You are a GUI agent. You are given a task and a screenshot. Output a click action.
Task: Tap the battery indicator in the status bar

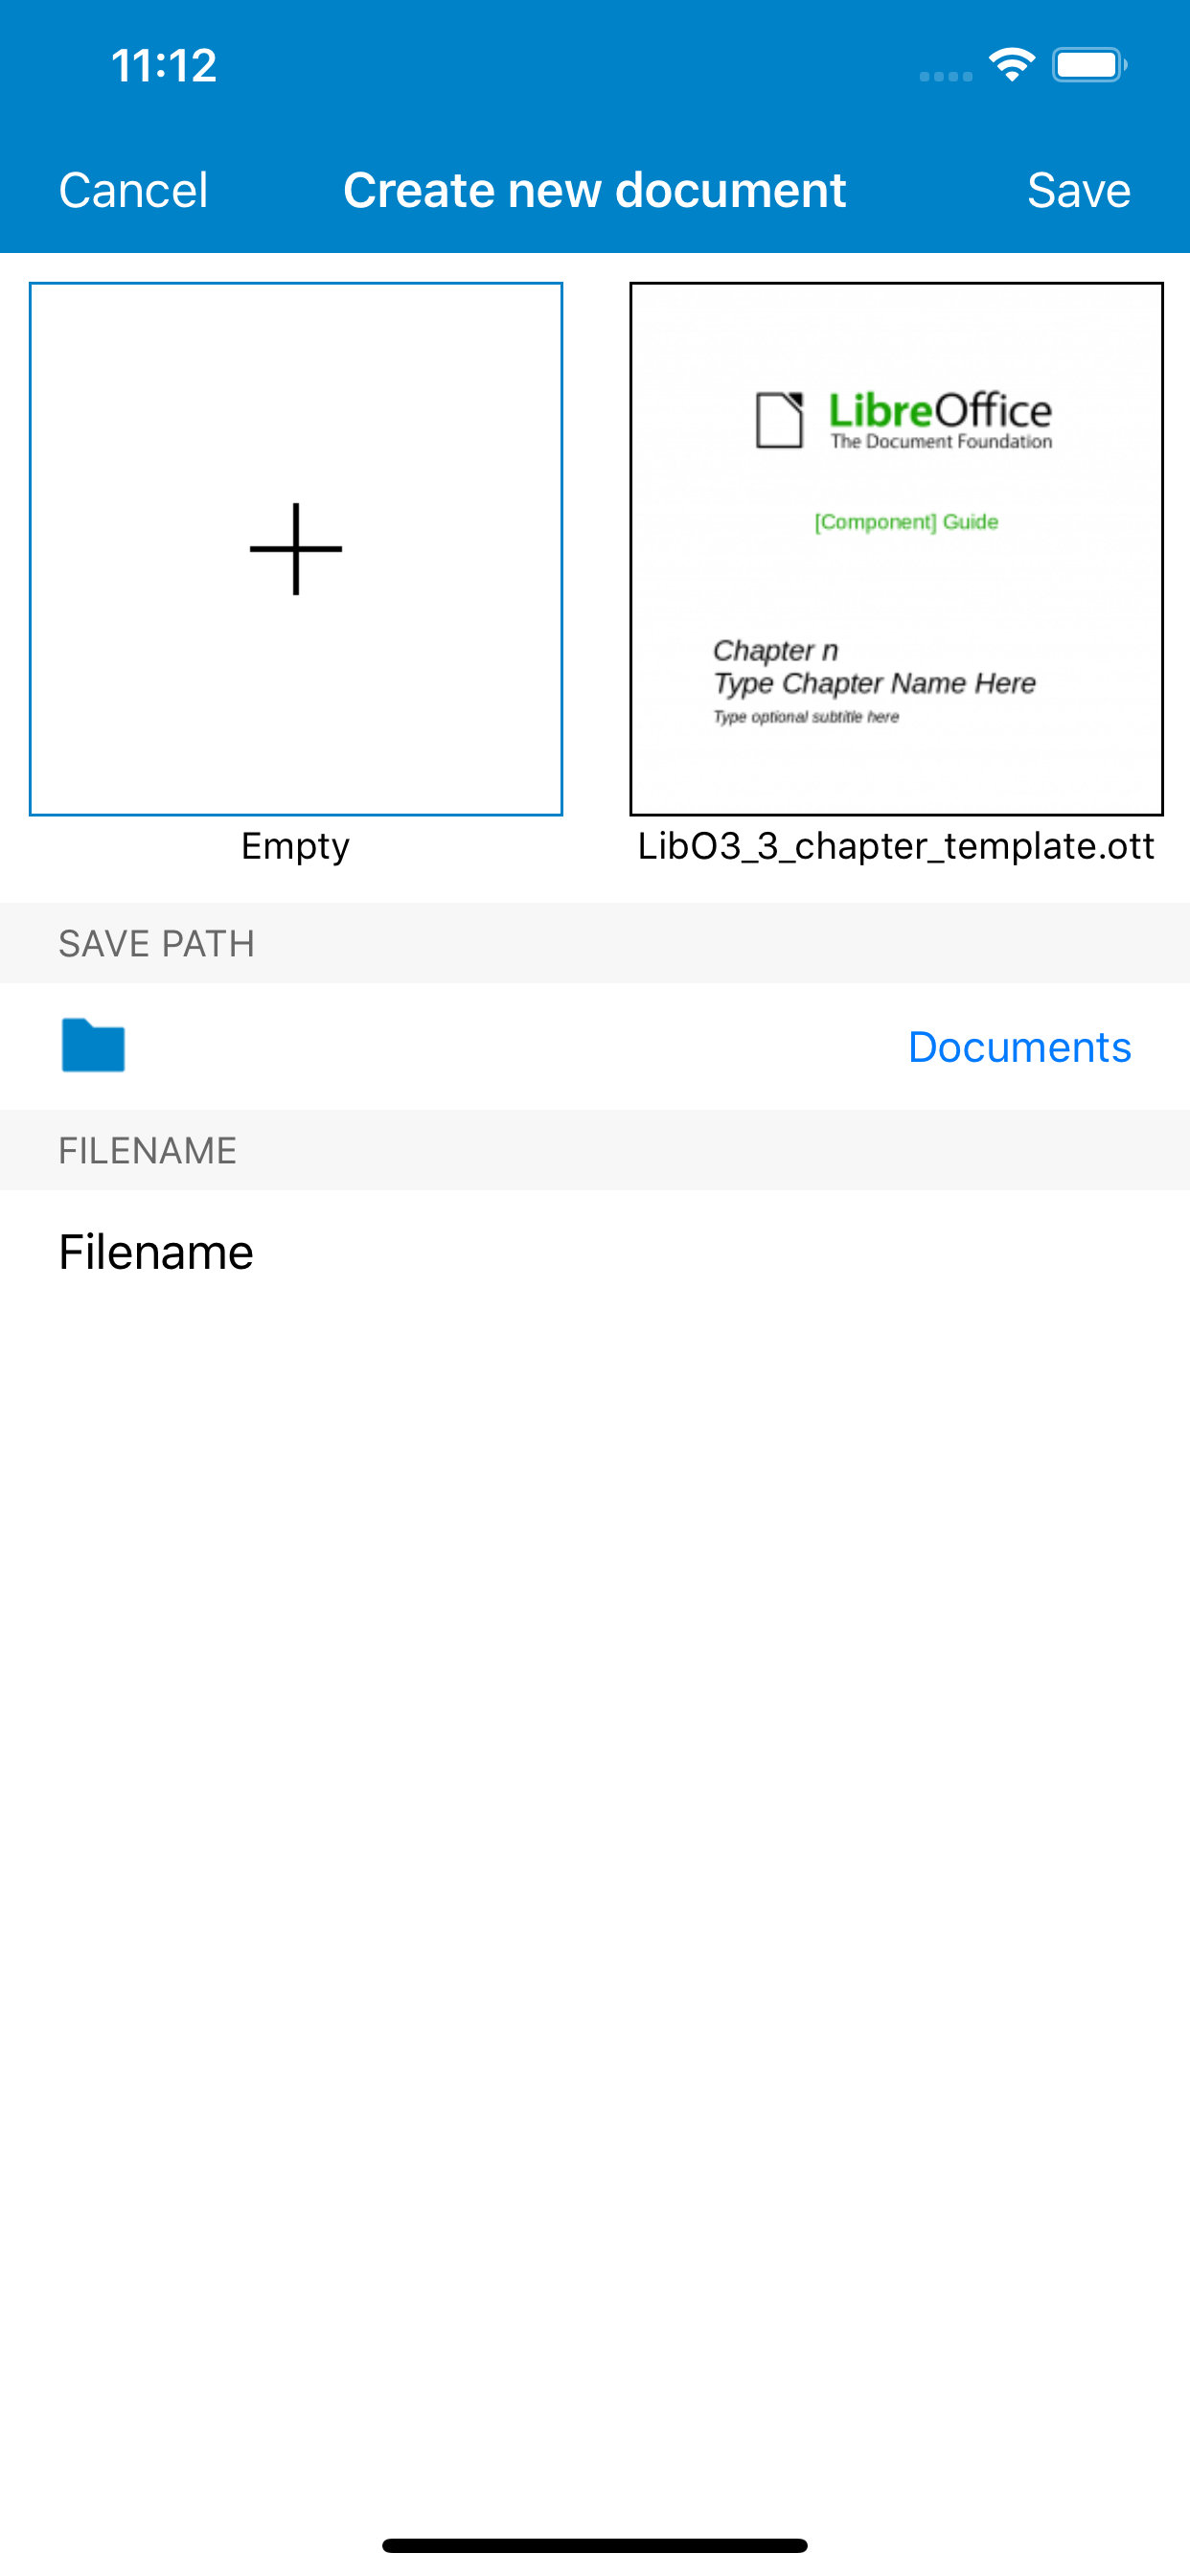point(1088,63)
